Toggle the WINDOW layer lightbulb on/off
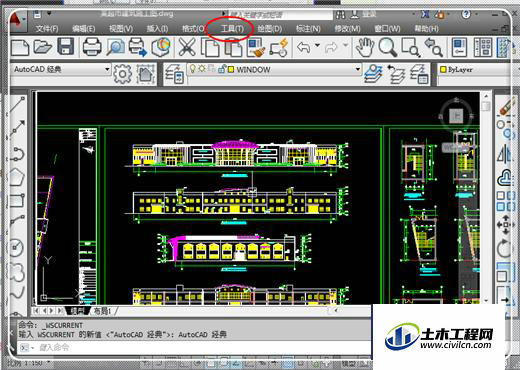The image size is (520, 370). click(x=192, y=69)
